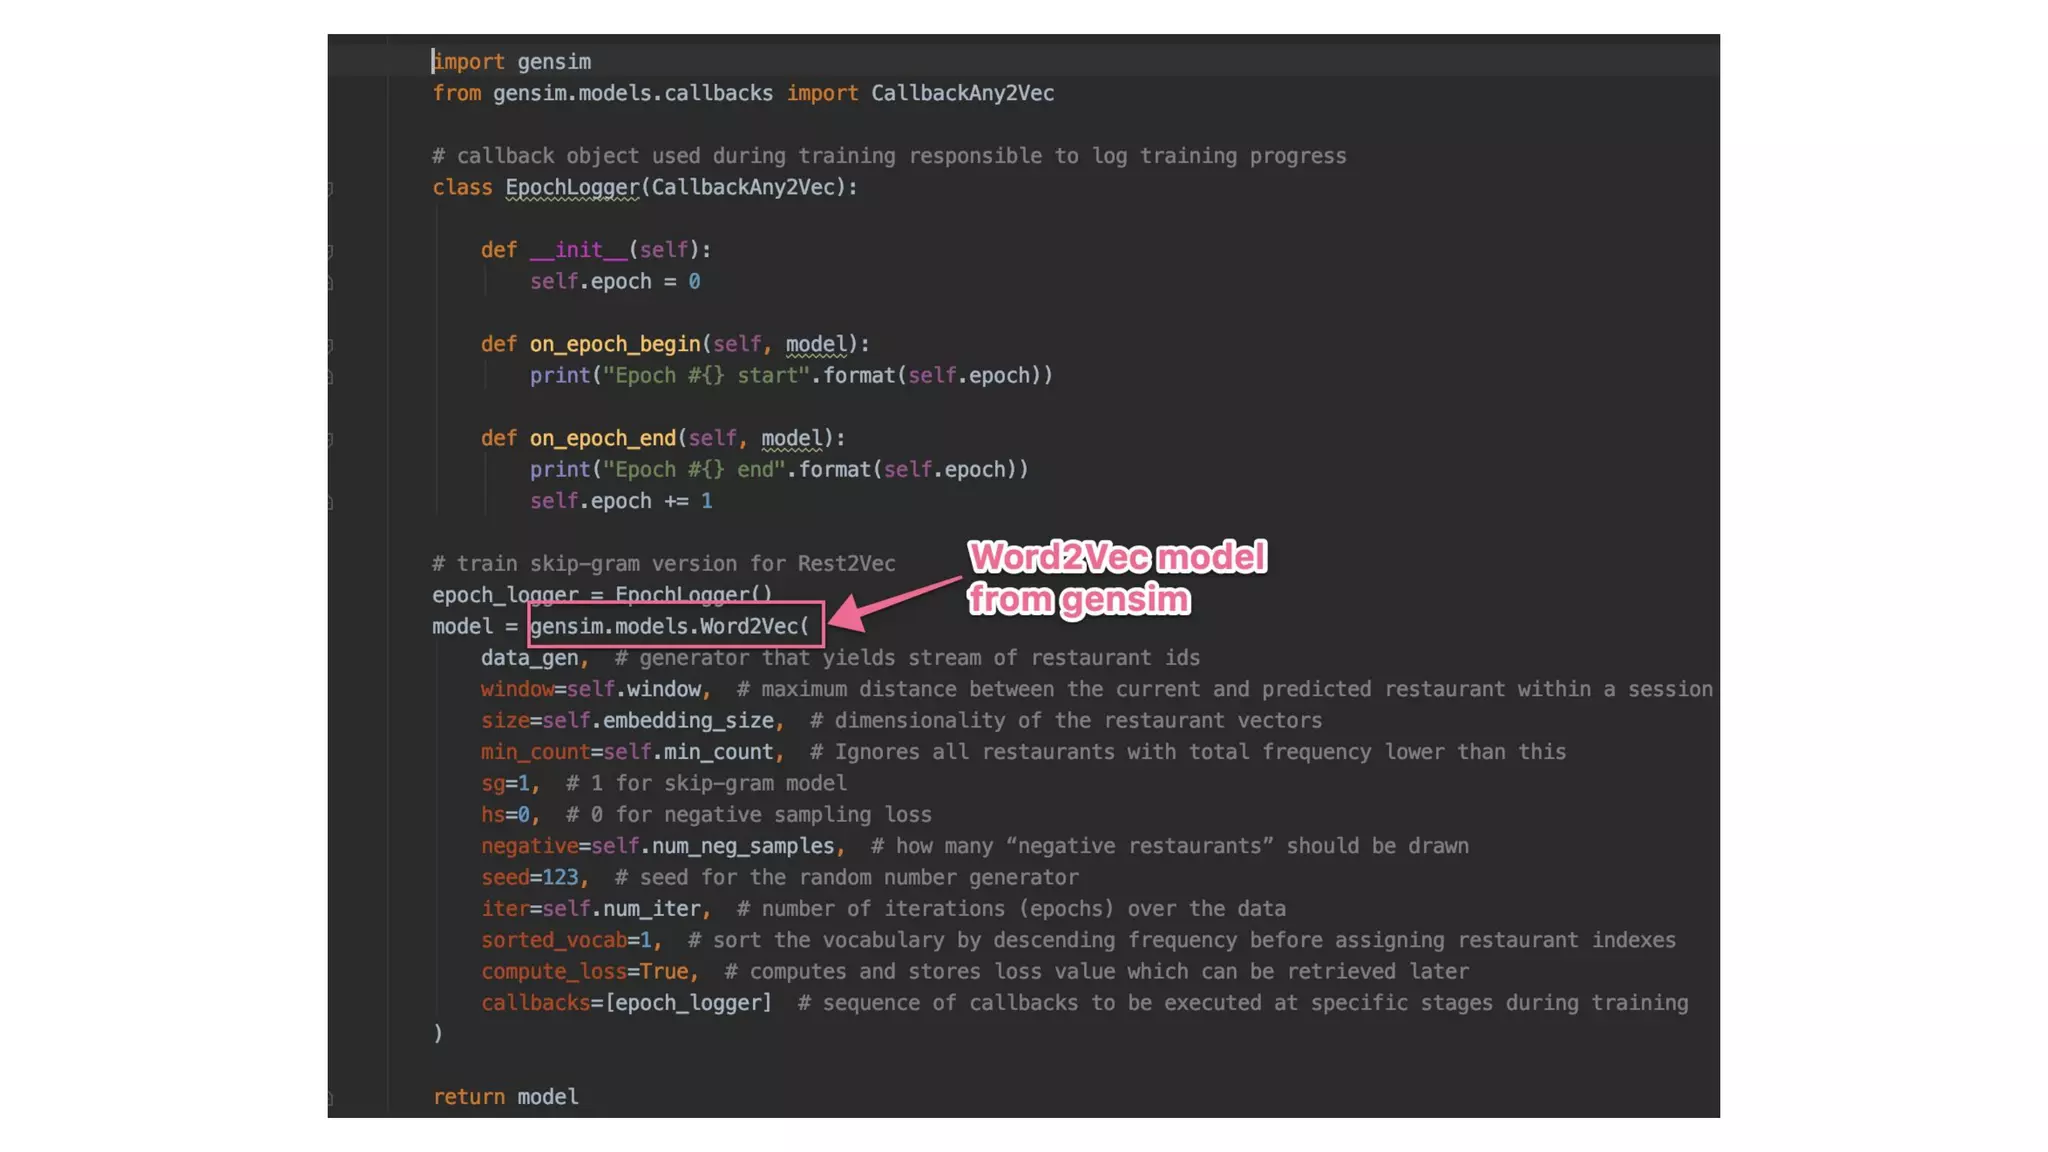The height and width of the screenshot is (1152, 2048).
Task: Click the window=self.window parameter
Action: point(596,689)
